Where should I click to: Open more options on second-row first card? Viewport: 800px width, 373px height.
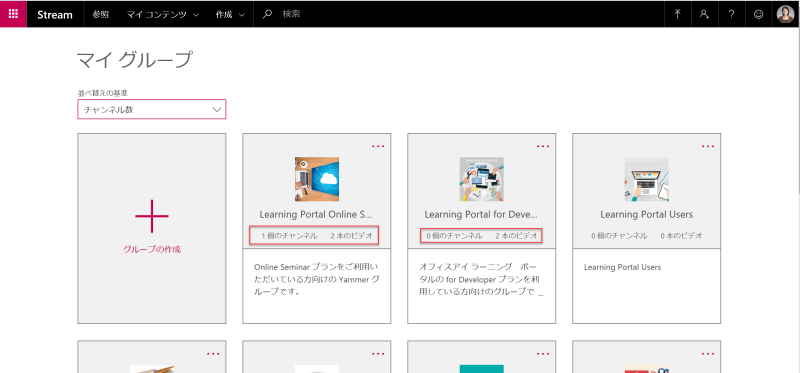(x=213, y=354)
